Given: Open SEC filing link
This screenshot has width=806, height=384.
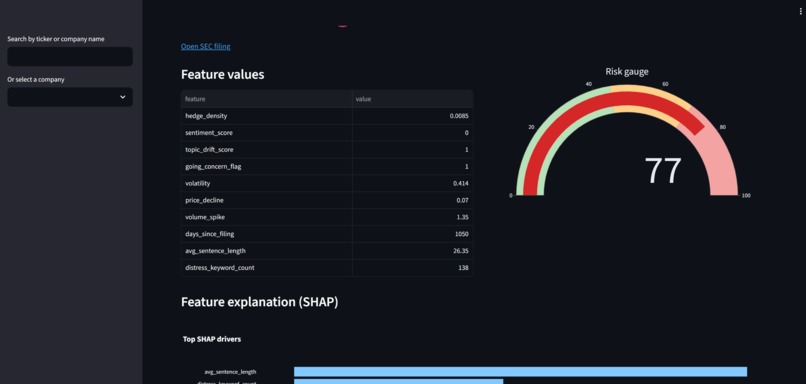Looking at the screenshot, I should coord(206,46).
